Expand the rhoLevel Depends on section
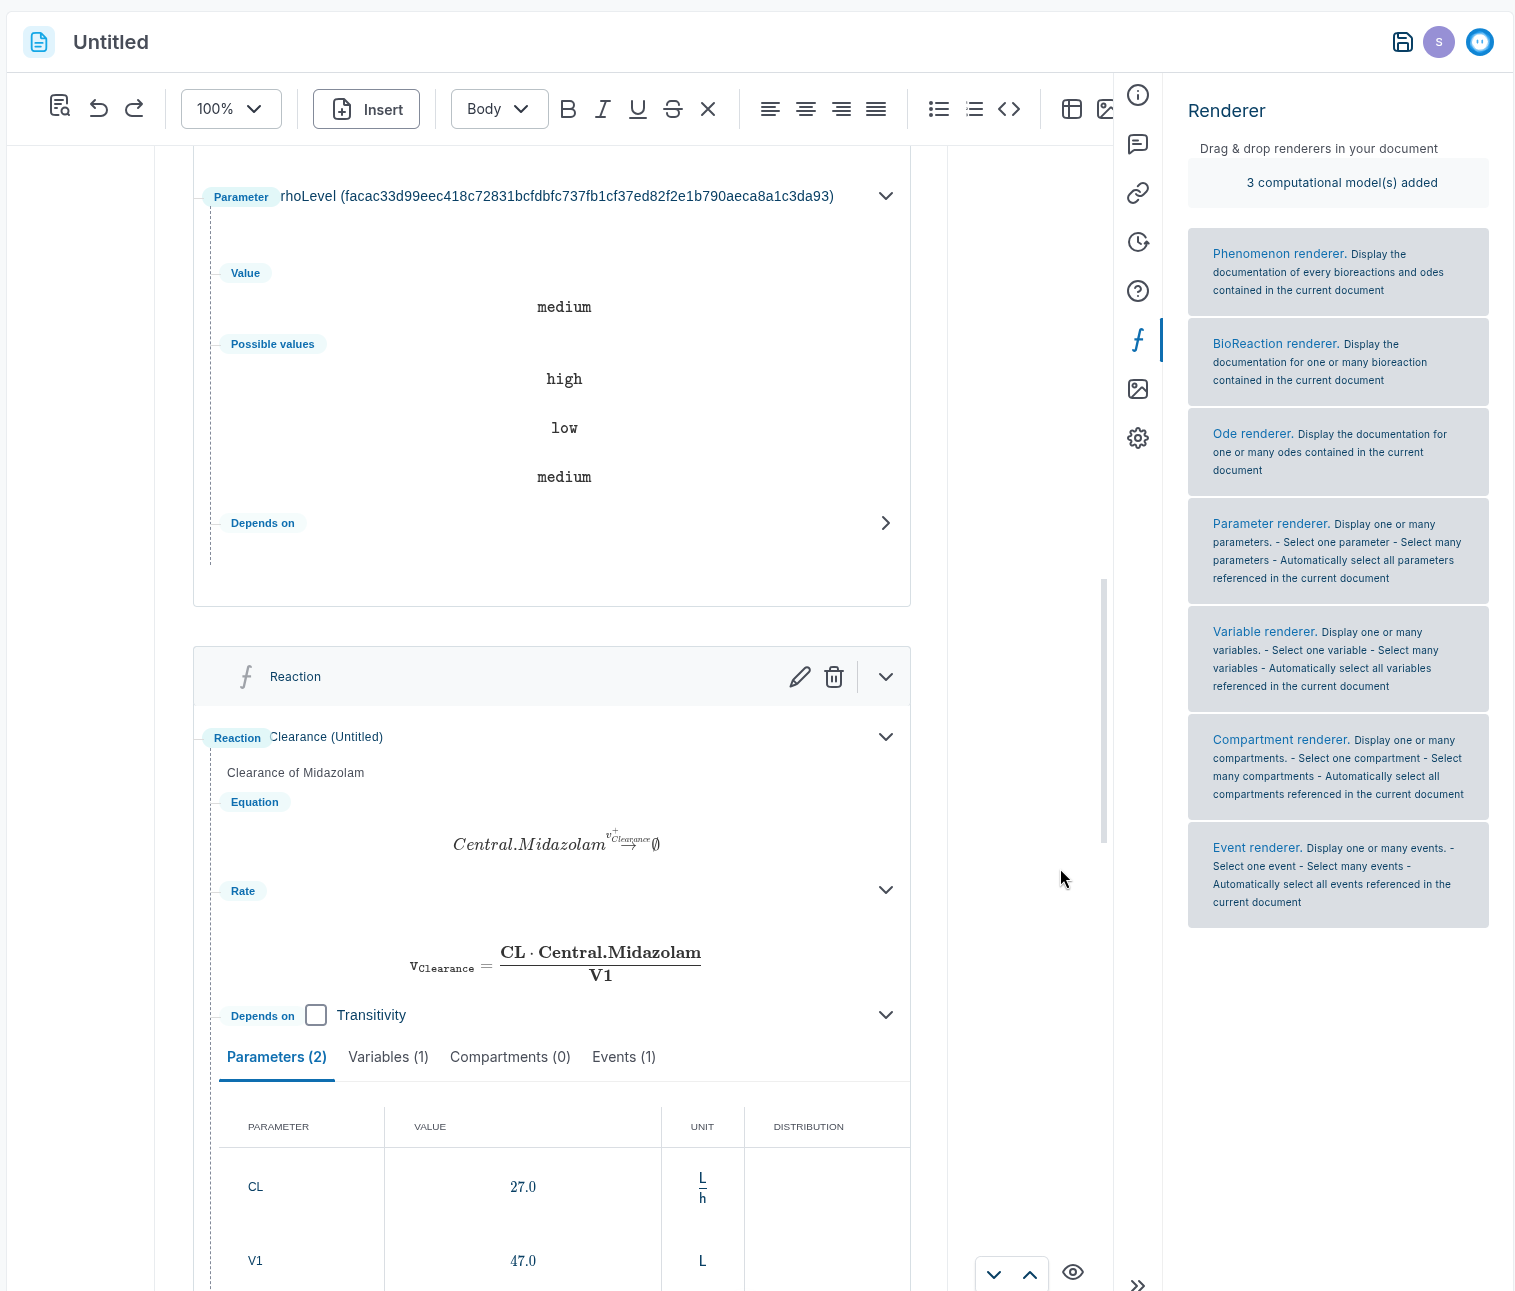The image size is (1515, 1291). coord(886,523)
